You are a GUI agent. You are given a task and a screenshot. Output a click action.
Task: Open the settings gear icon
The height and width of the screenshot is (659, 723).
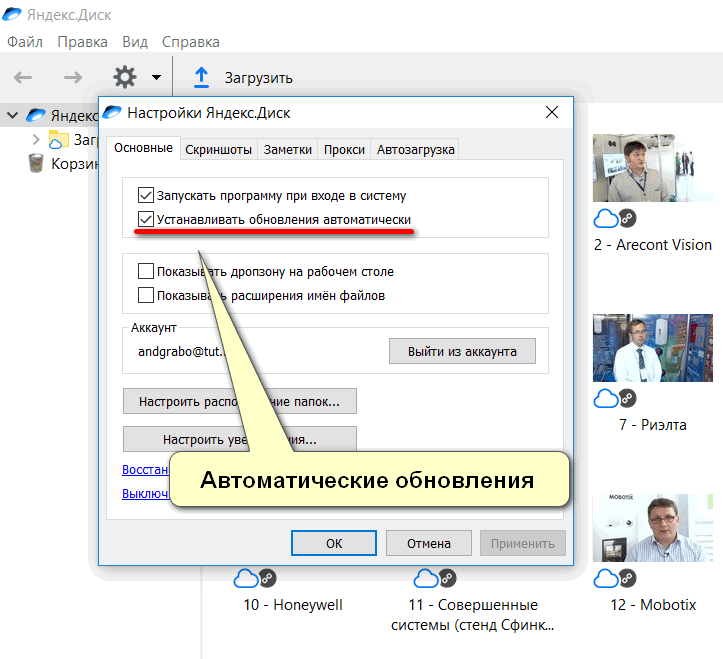pyautogui.click(x=125, y=77)
